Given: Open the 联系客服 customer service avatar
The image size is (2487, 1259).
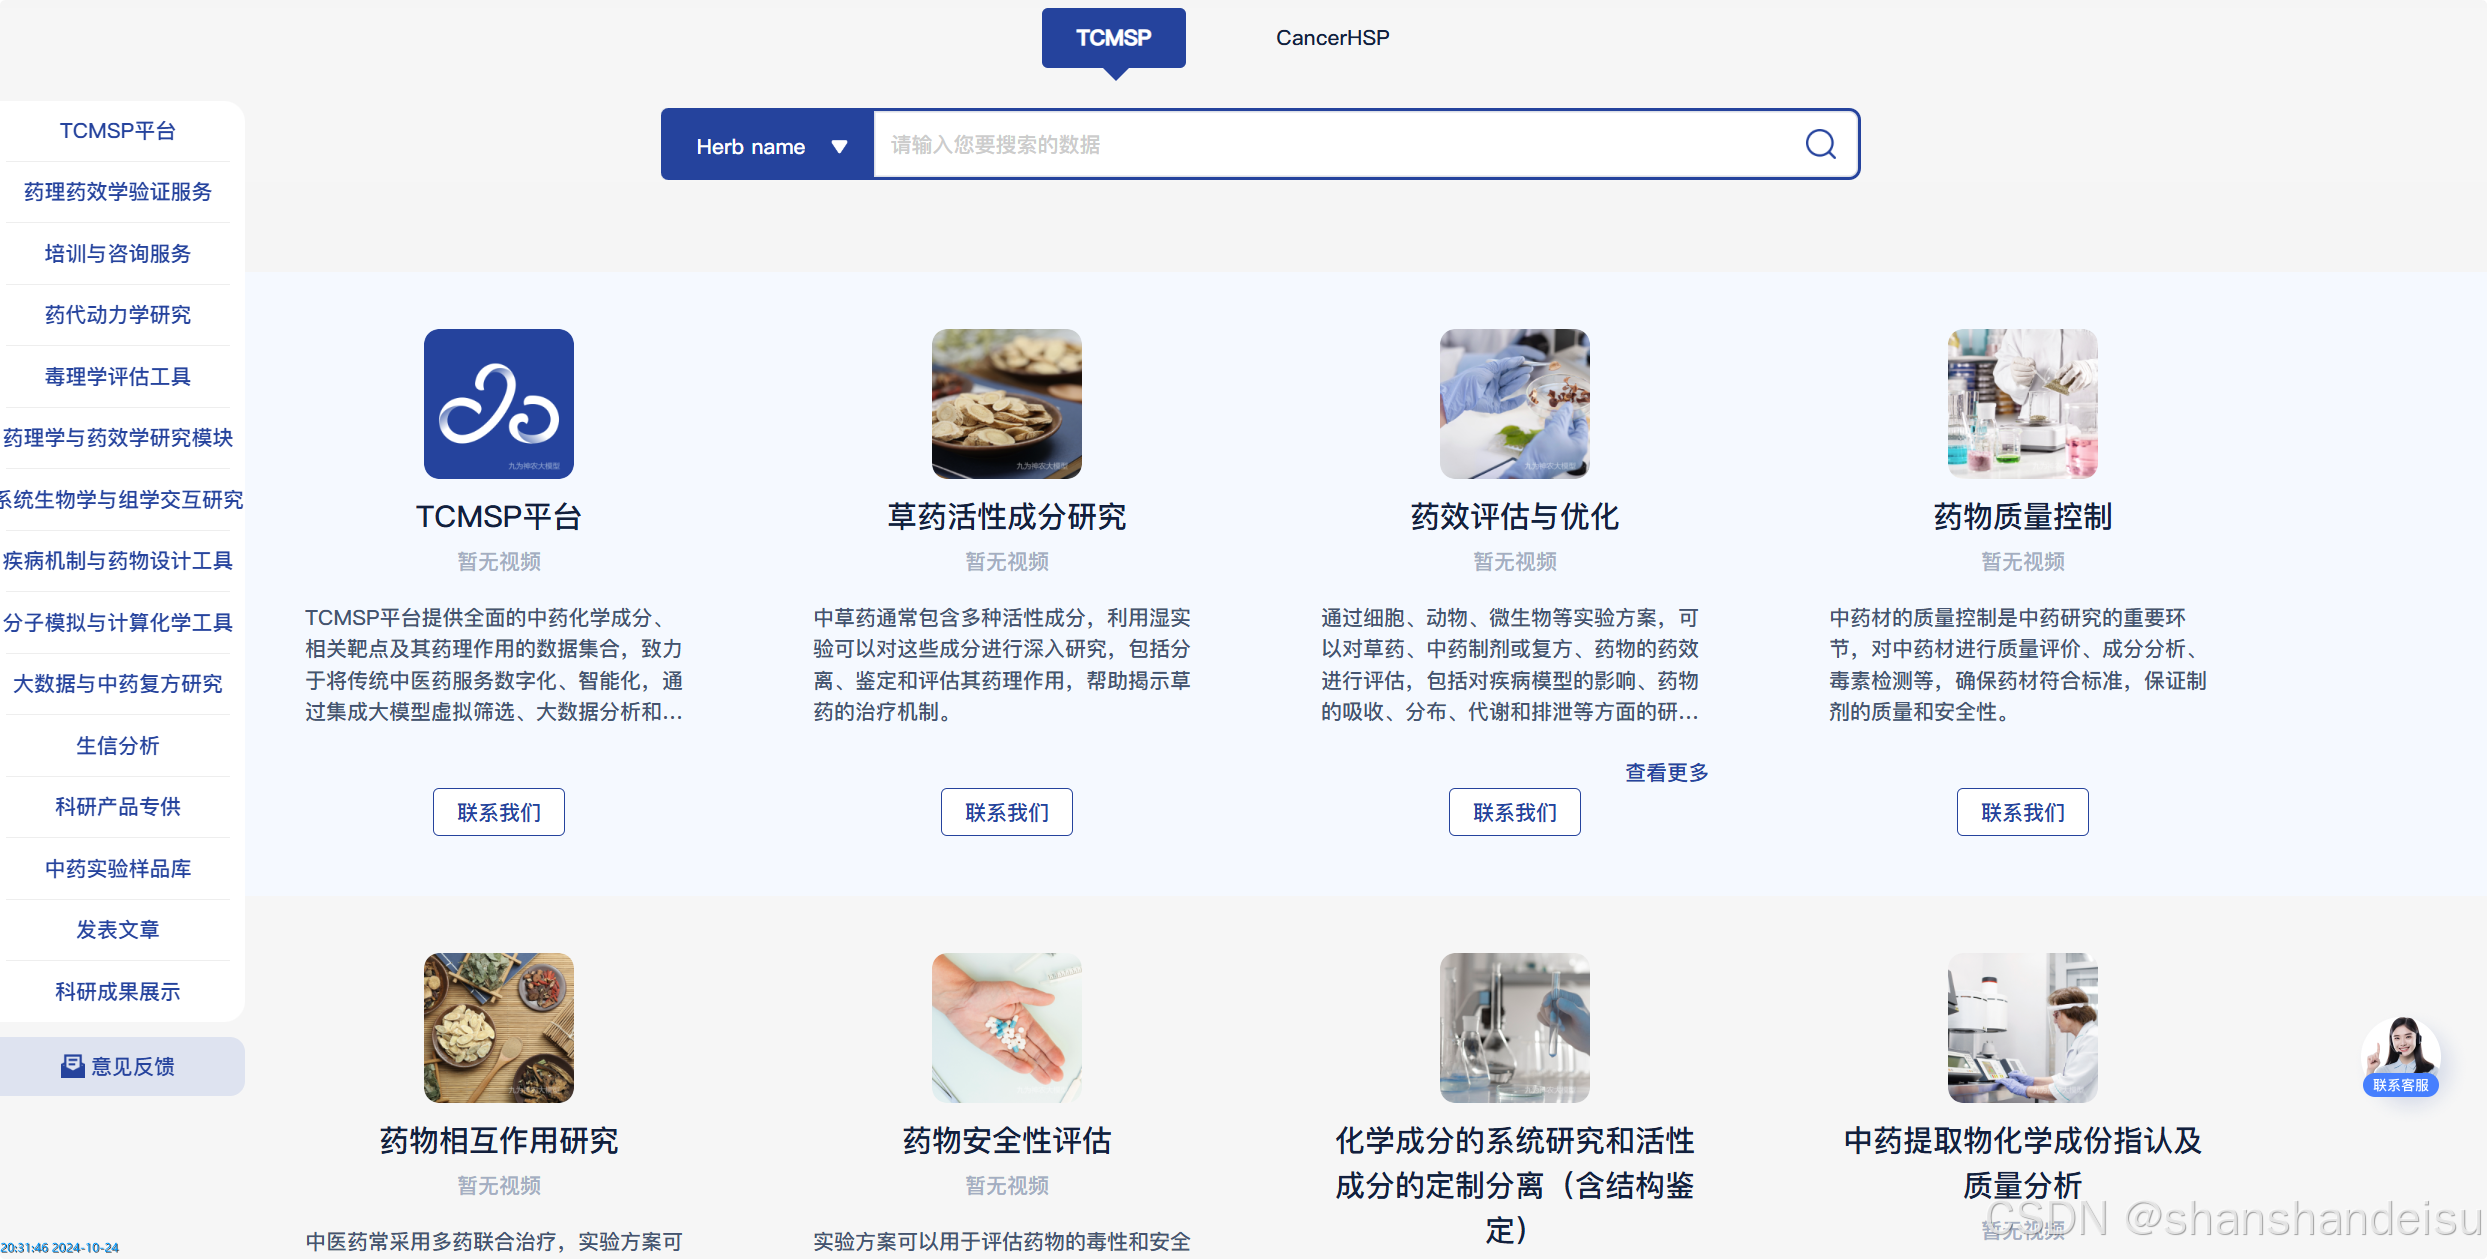Looking at the screenshot, I should (2400, 1054).
